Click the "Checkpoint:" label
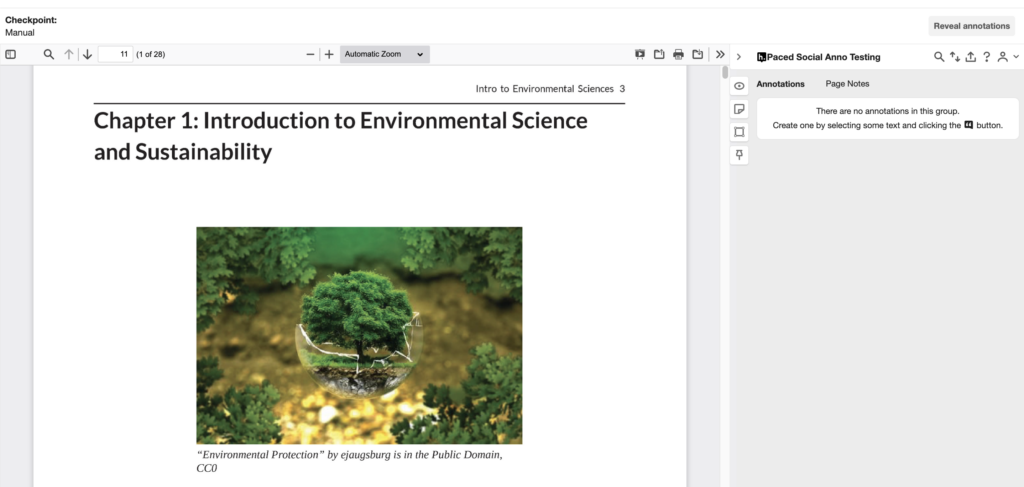The height and width of the screenshot is (487, 1024). click(x=31, y=20)
